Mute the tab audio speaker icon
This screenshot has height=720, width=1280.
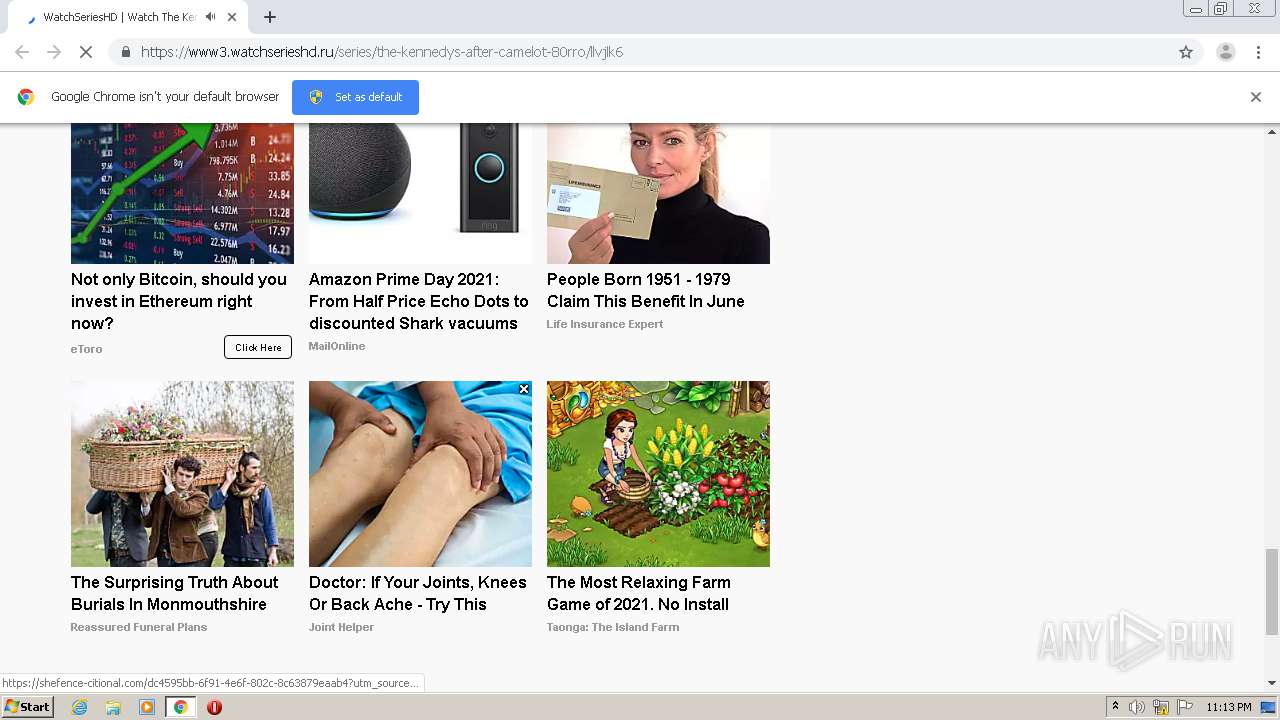(210, 17)
